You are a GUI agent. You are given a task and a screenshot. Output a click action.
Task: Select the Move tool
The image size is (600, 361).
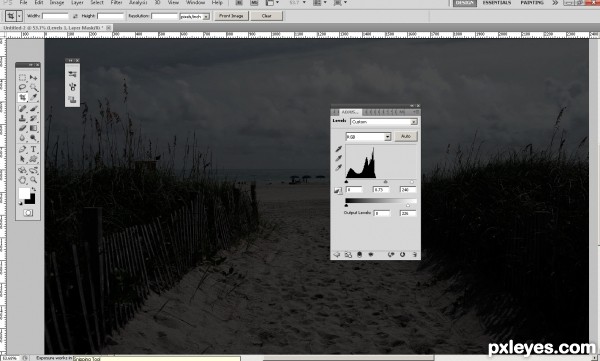point(33,78)
